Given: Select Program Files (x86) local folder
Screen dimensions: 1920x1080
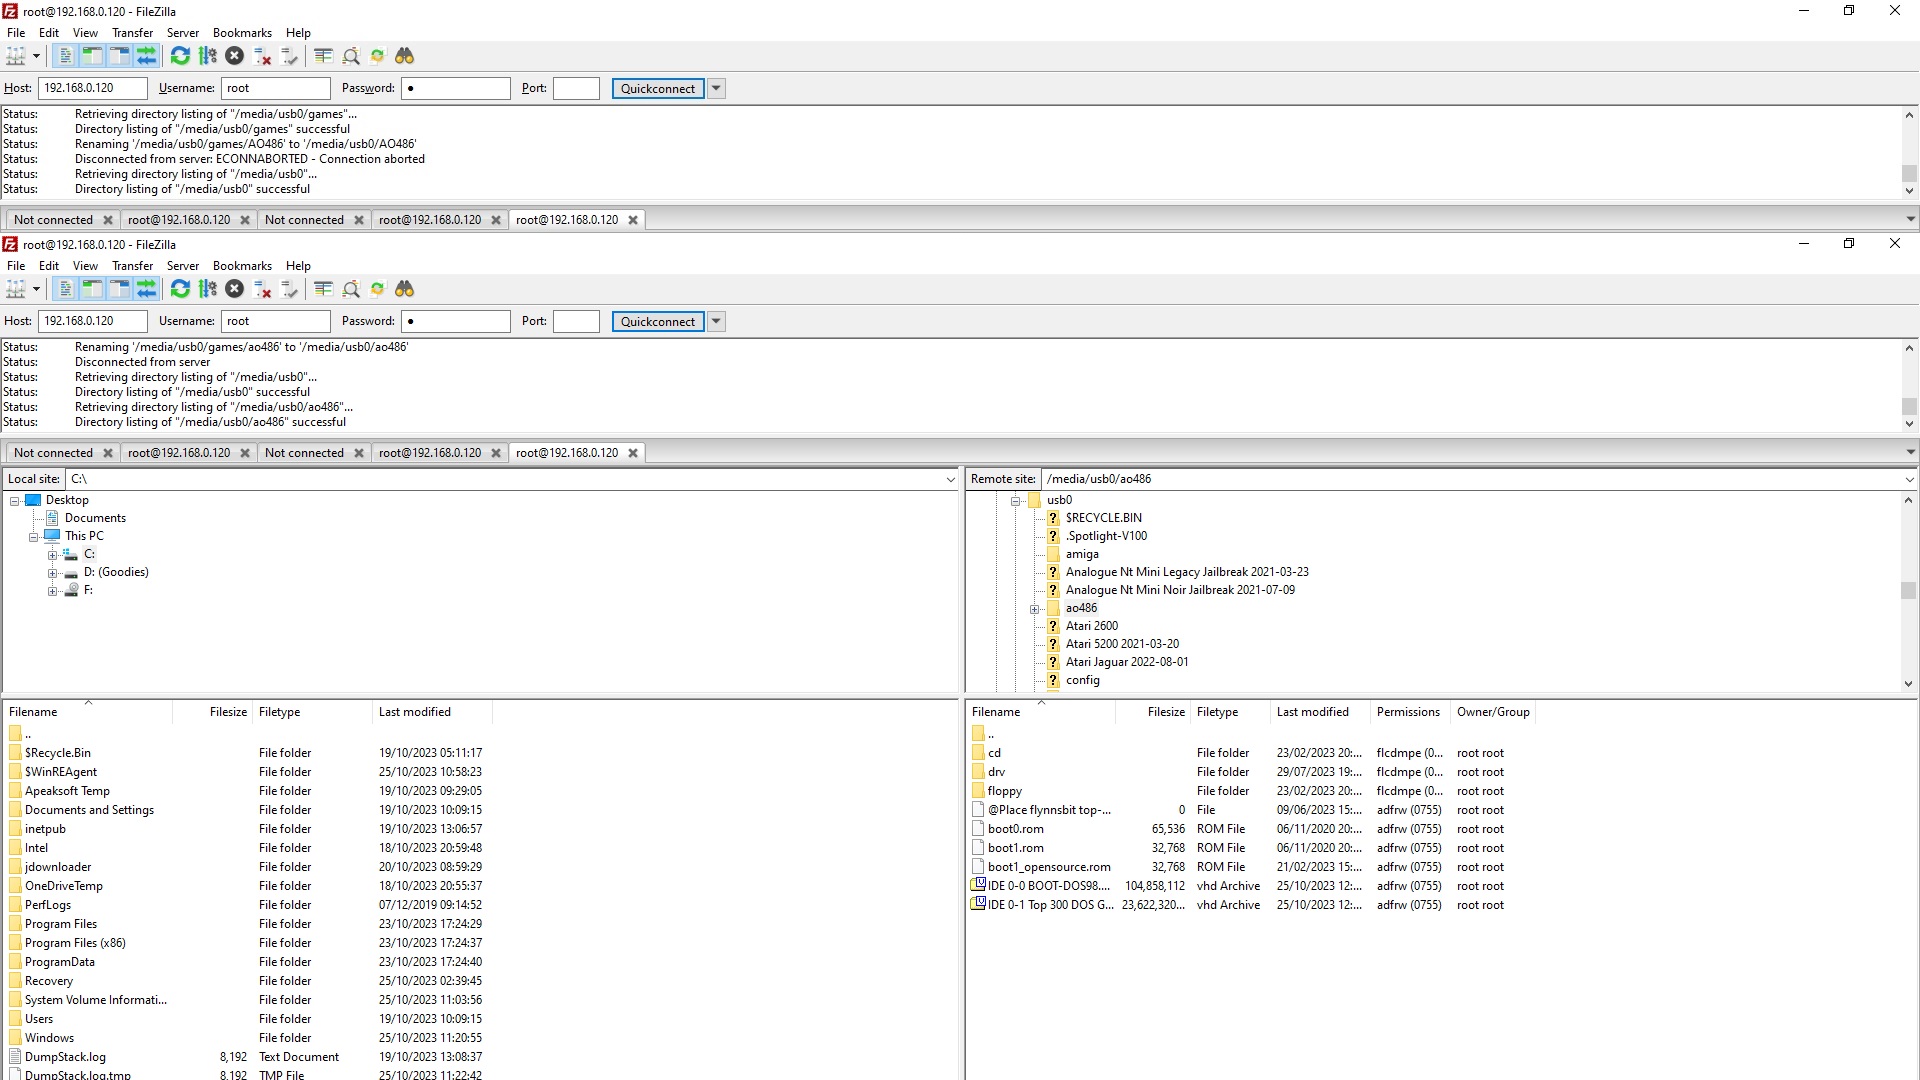Looking at the screenshot, I should pos(75,943).
